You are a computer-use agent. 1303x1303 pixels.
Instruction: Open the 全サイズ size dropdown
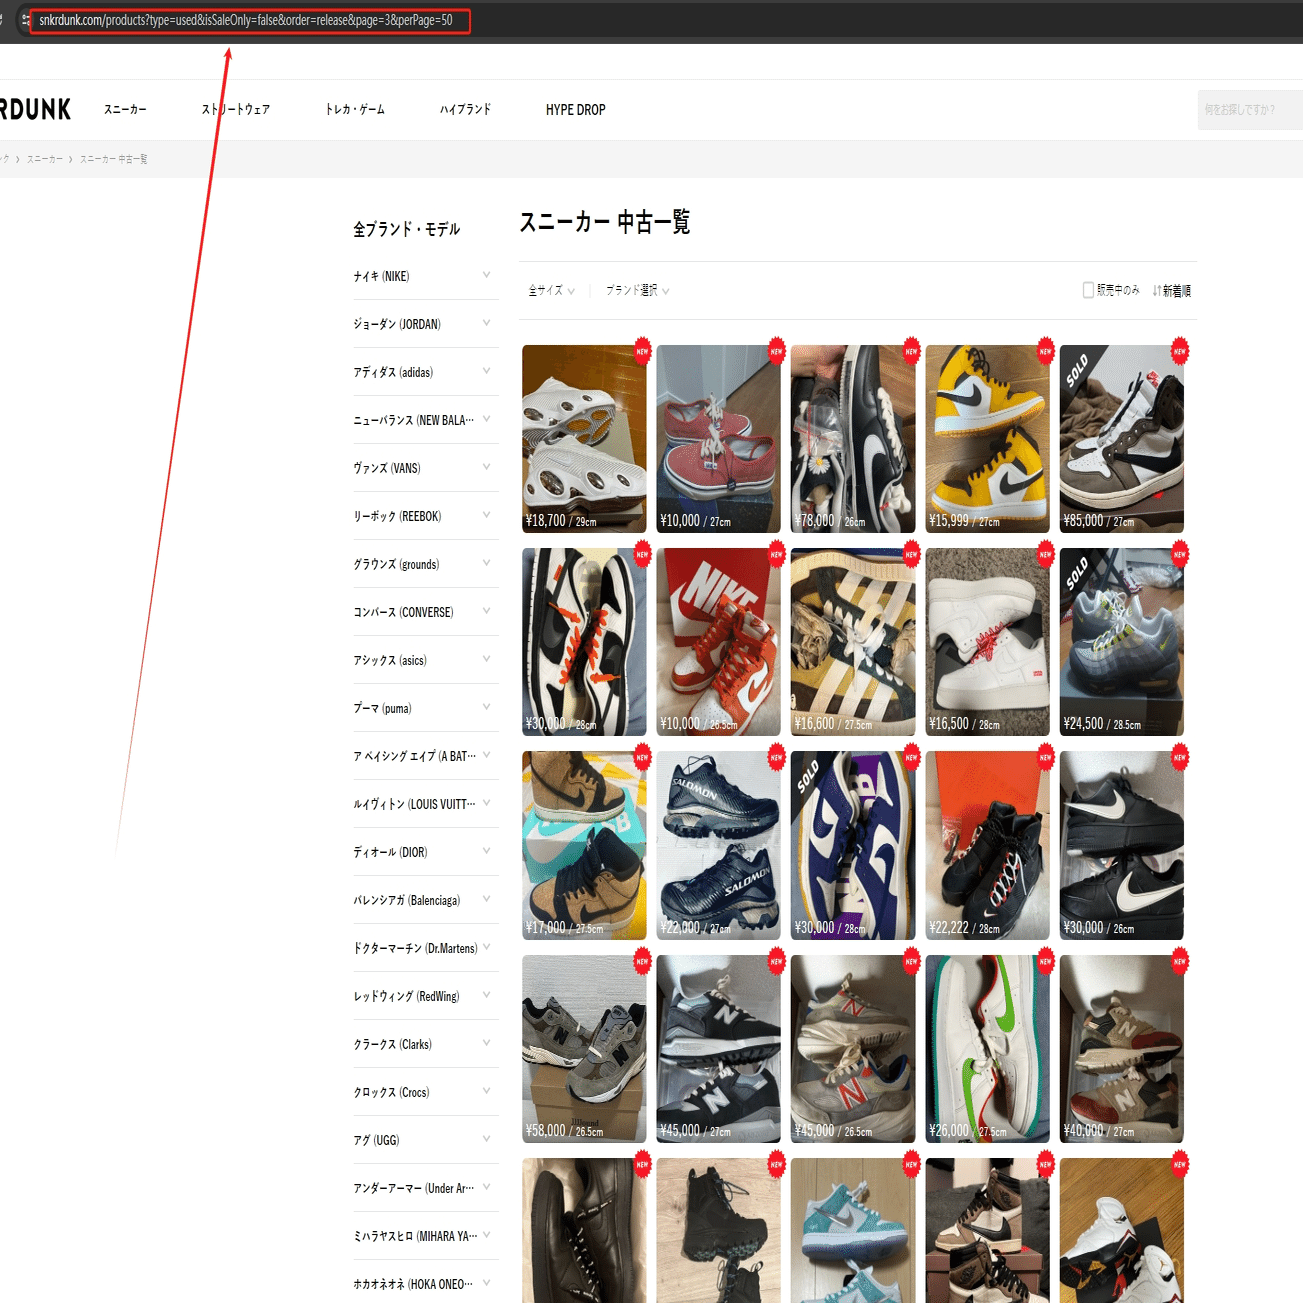pos(551,290)
